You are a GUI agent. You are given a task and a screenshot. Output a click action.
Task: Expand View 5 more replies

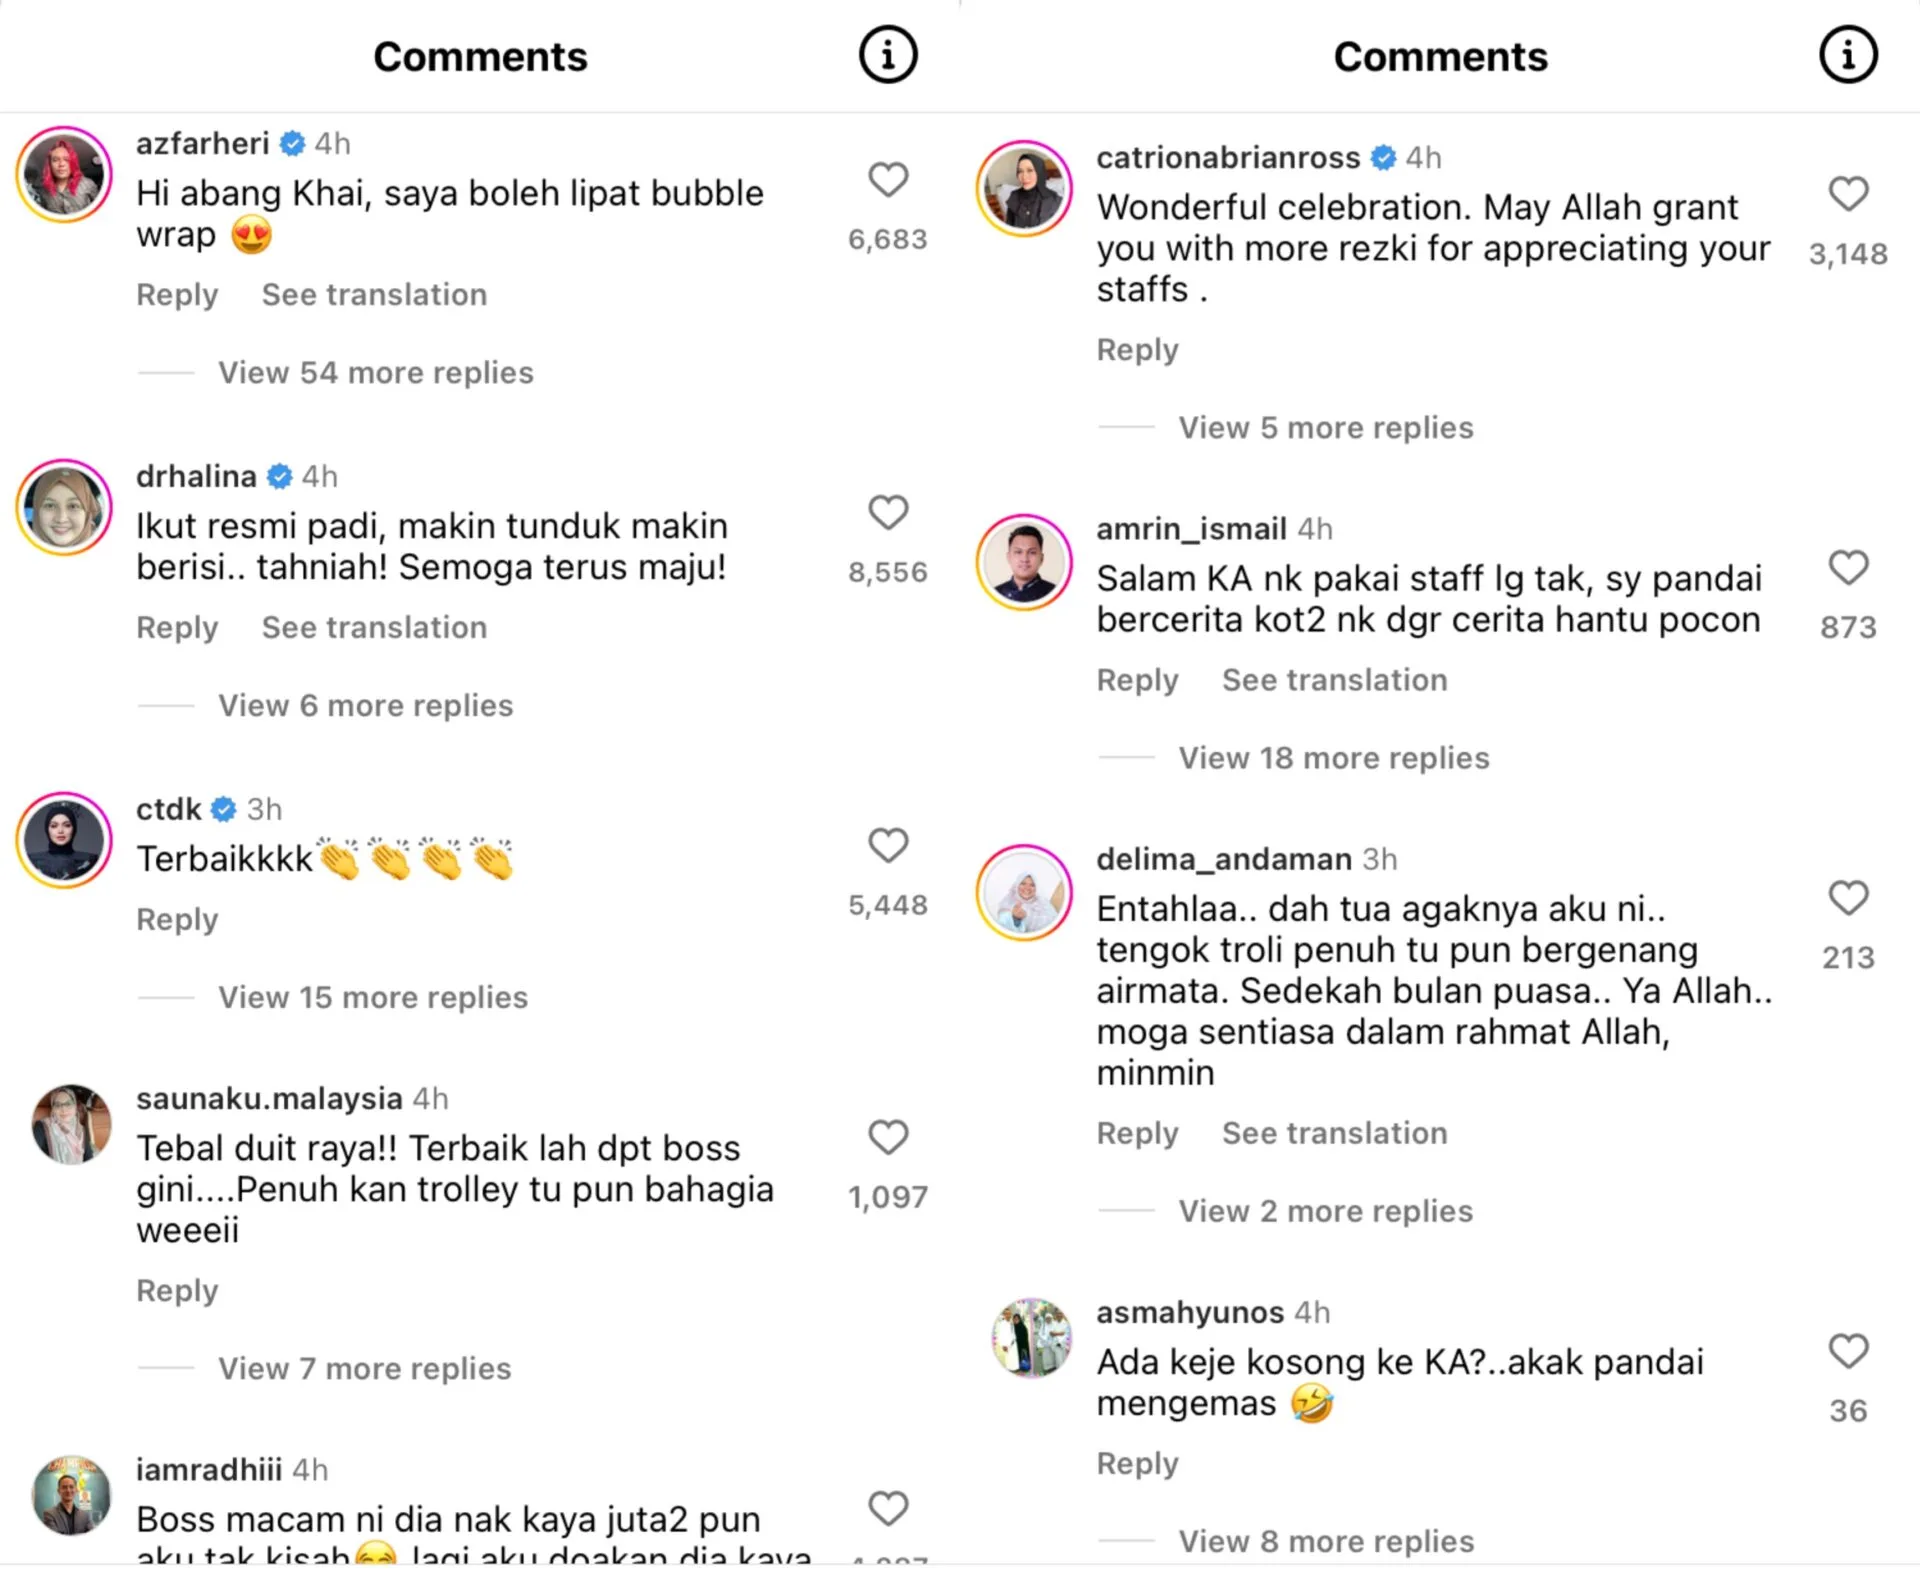(1325, 428)
